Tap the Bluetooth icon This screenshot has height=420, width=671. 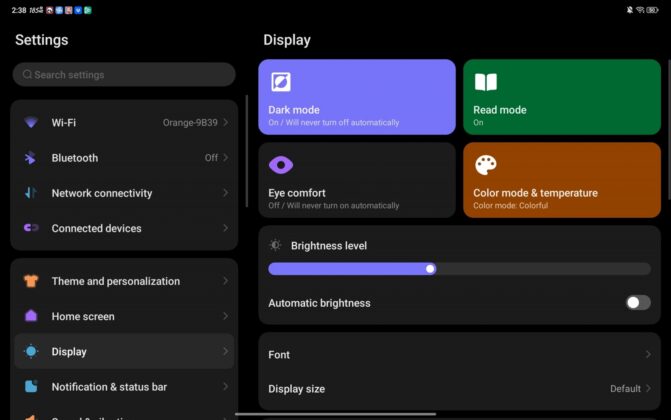(30, 158)
